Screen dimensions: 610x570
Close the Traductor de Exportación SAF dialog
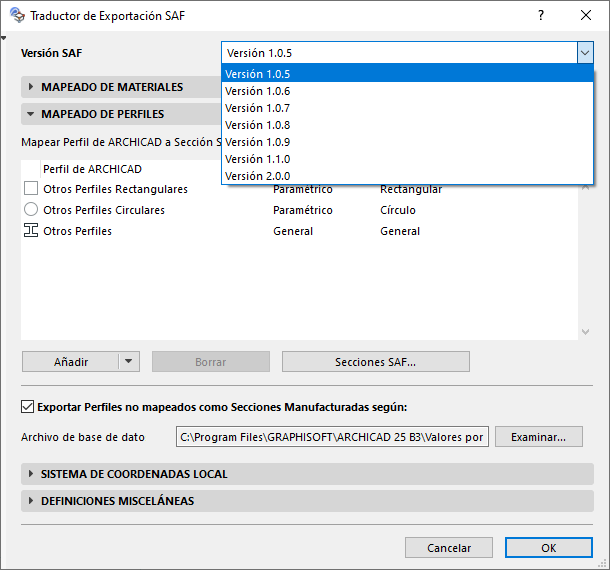[x=585, y=15]
